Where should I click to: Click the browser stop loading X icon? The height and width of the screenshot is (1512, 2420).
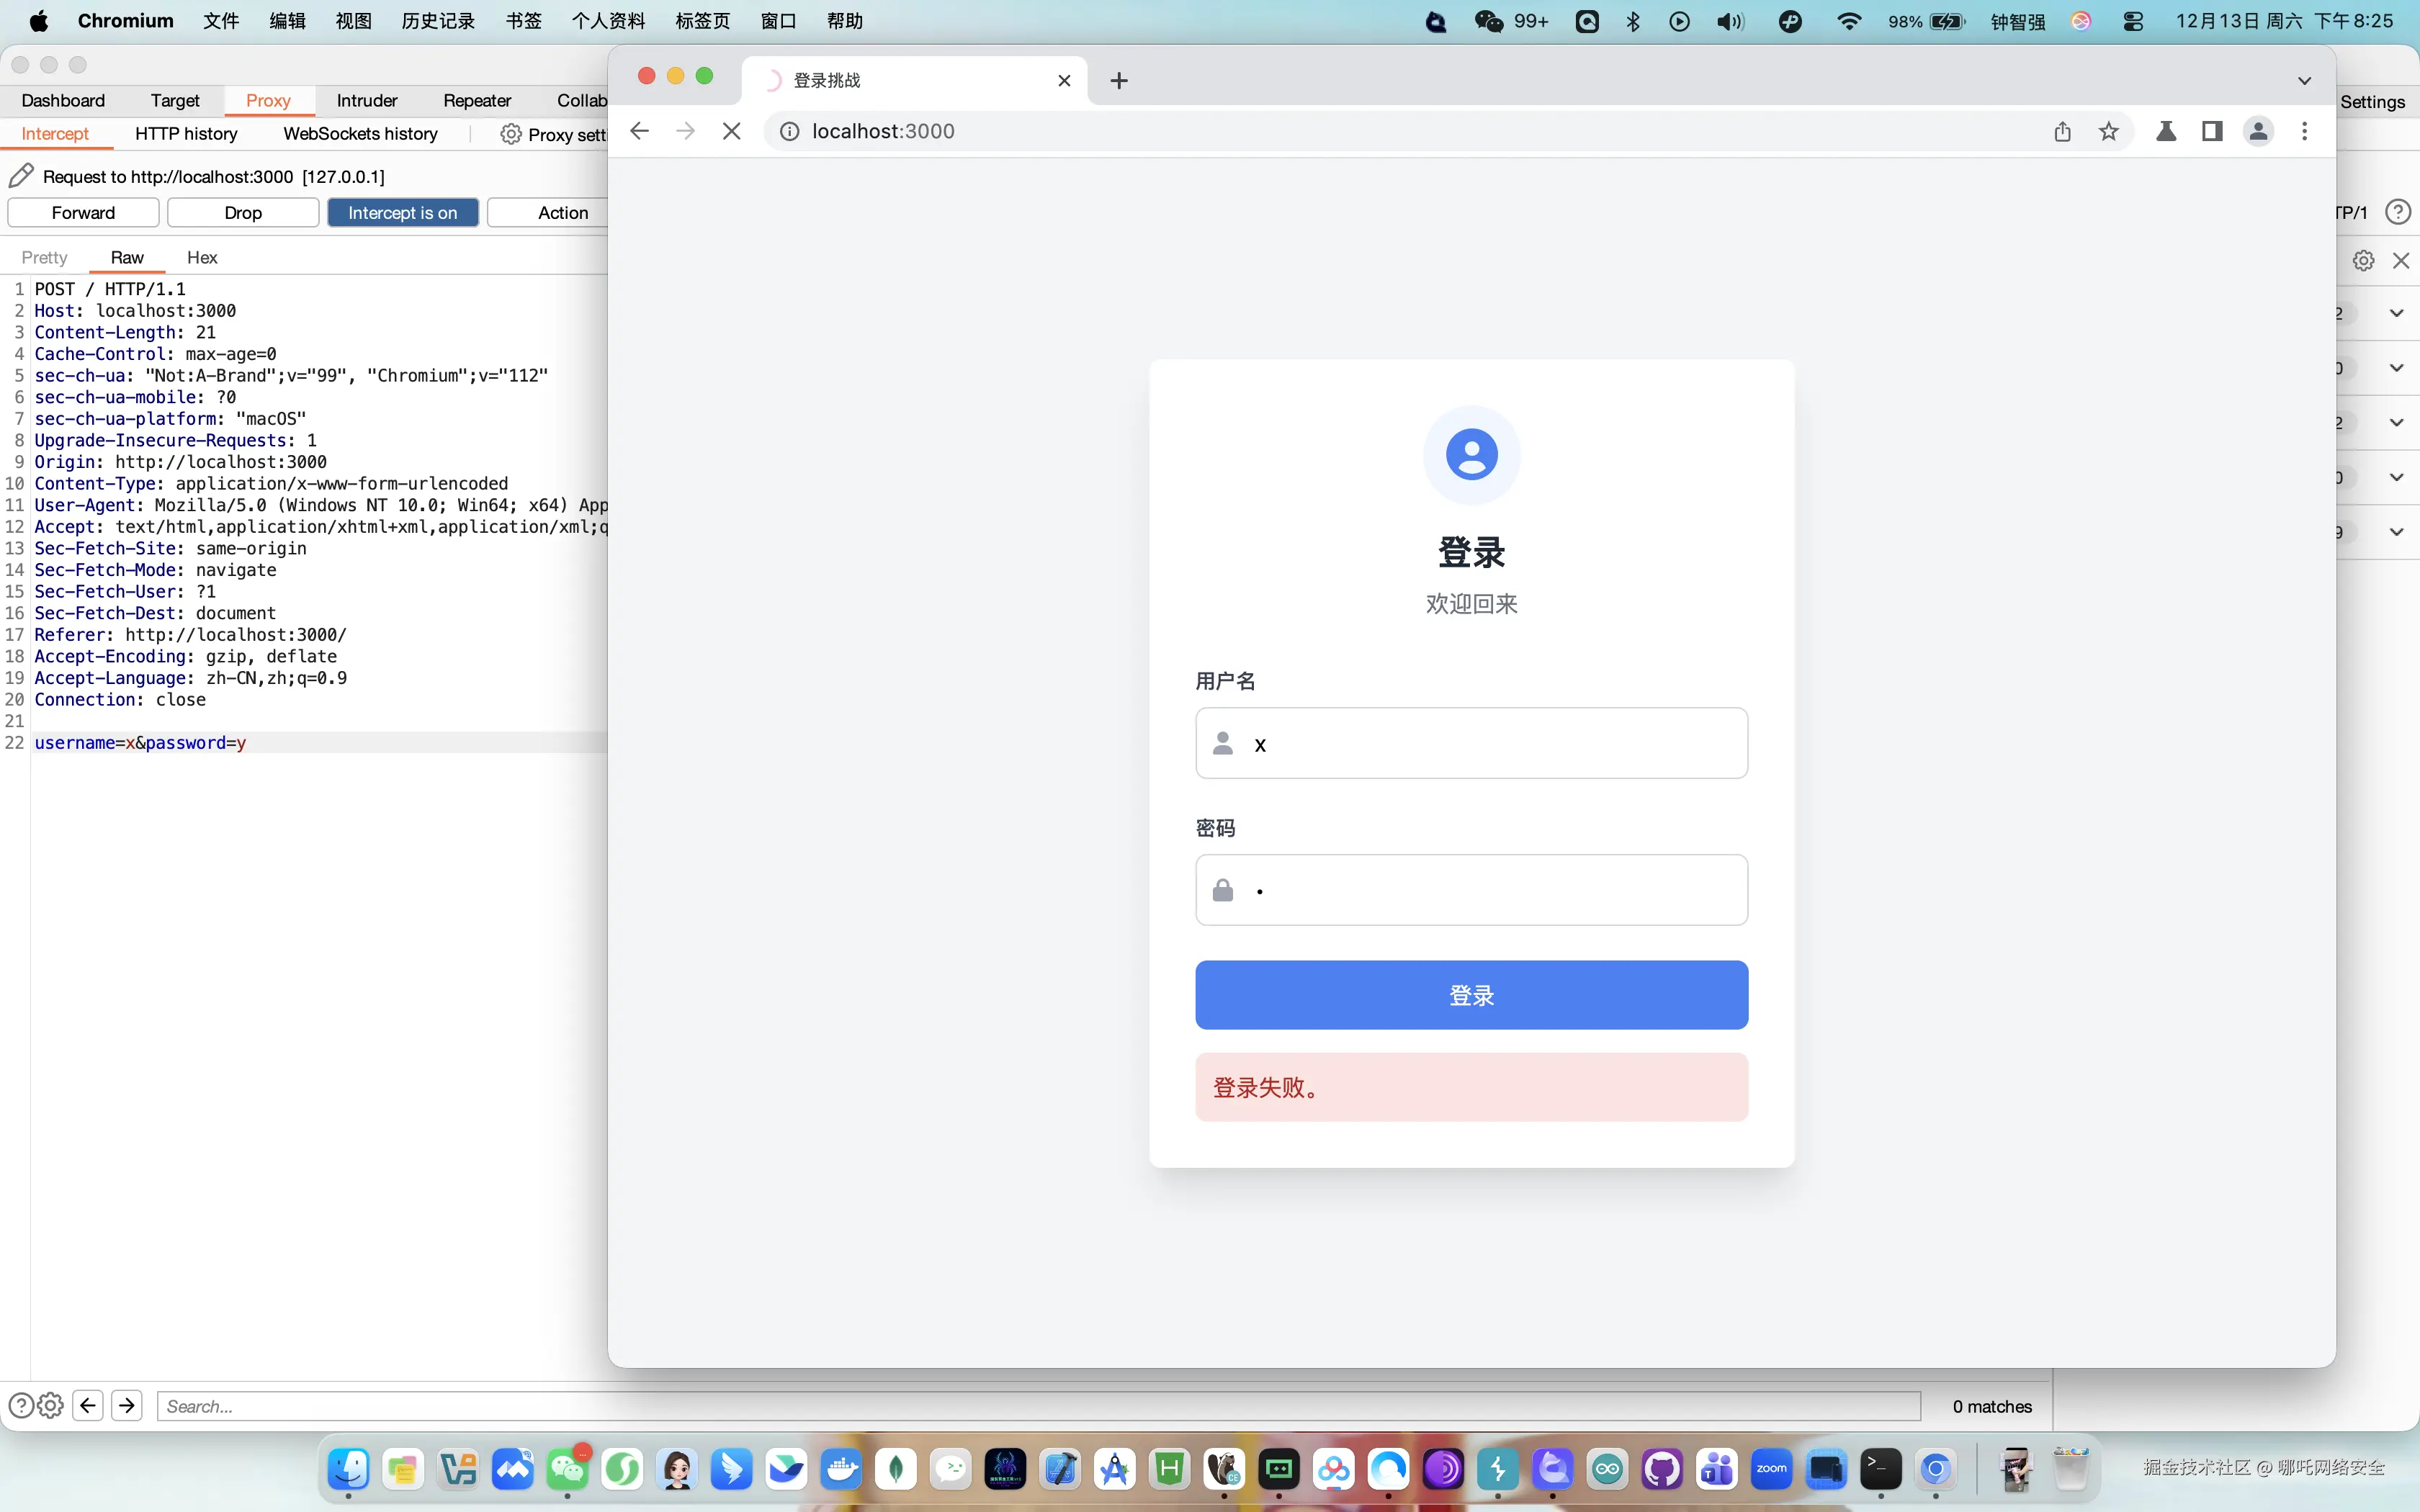pyautogui.click(x=731, y=131)
